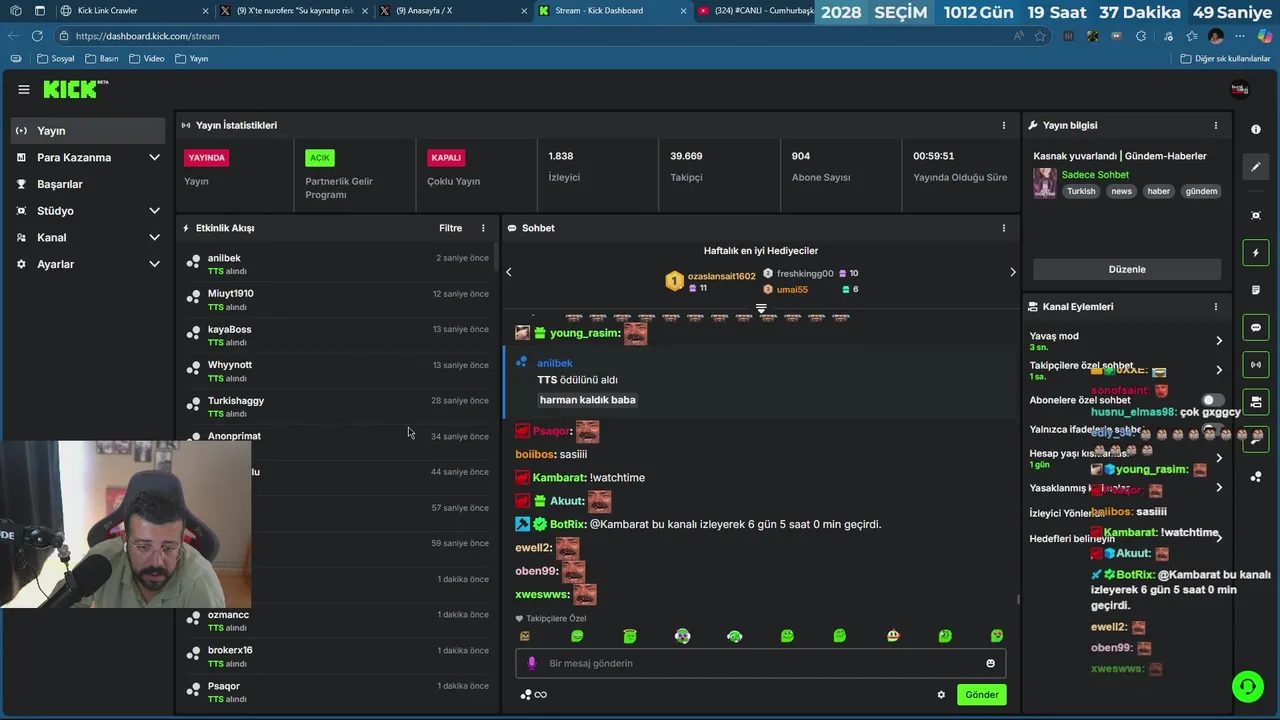Click the broadcast signal icon in right sidebar
This screenshot has height=720, width=1280.
(x=1256, y=364)
